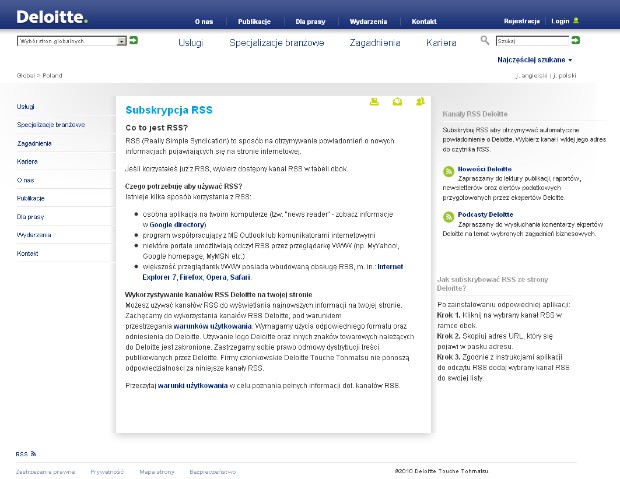Click the Deloitte logo
Screen dimensions: 620x479
52,17
